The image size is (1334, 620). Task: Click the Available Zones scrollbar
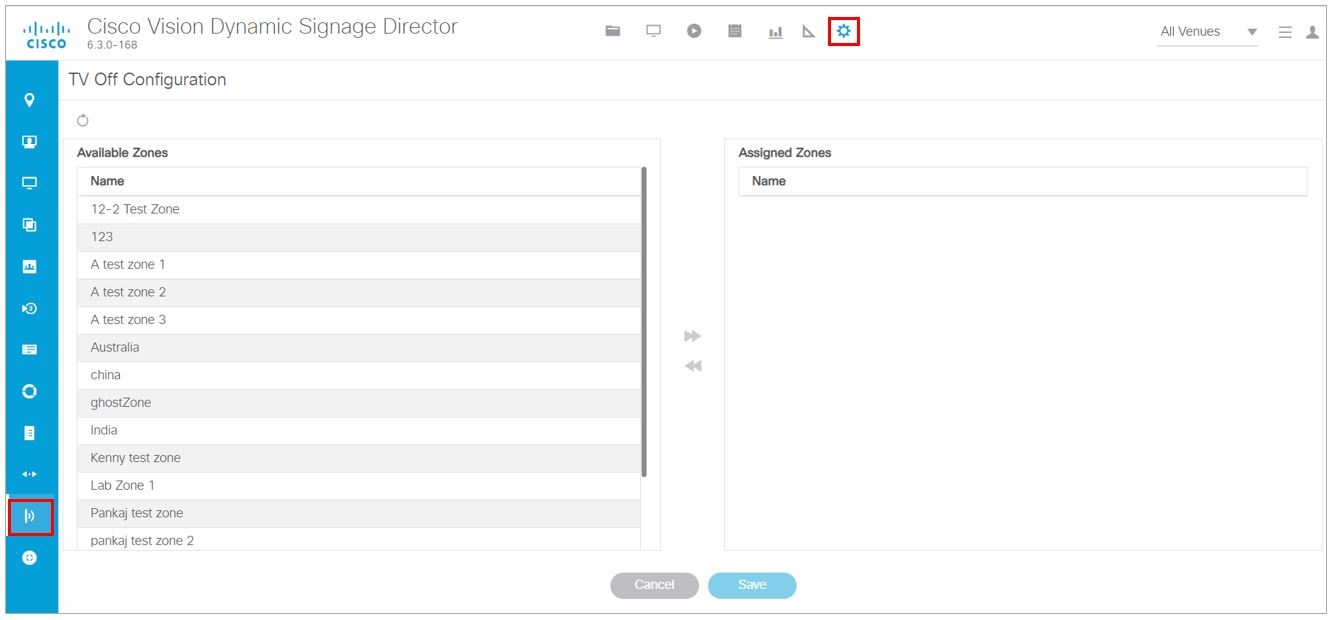click(x=644, y=322)
